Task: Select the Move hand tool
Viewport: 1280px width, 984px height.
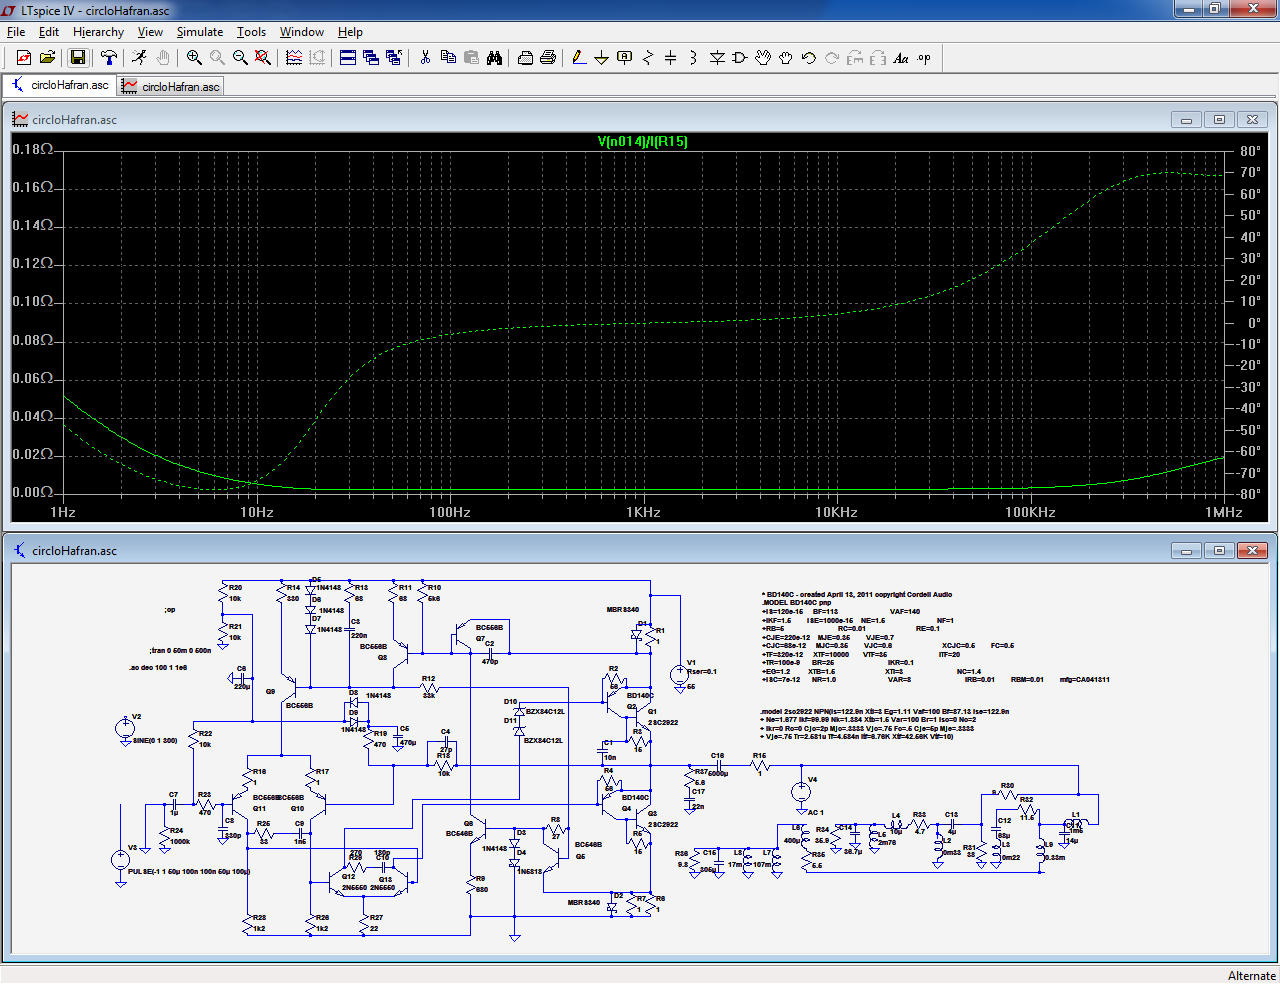Action: (x=763, y=58)
